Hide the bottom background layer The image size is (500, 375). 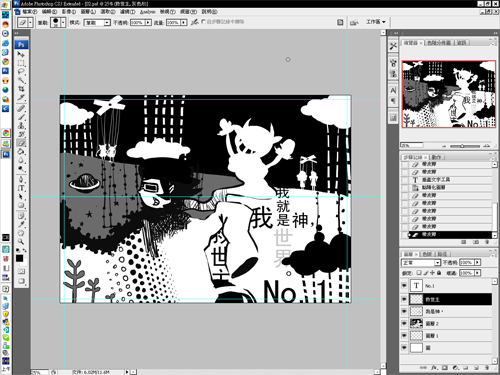coord(404,348)
